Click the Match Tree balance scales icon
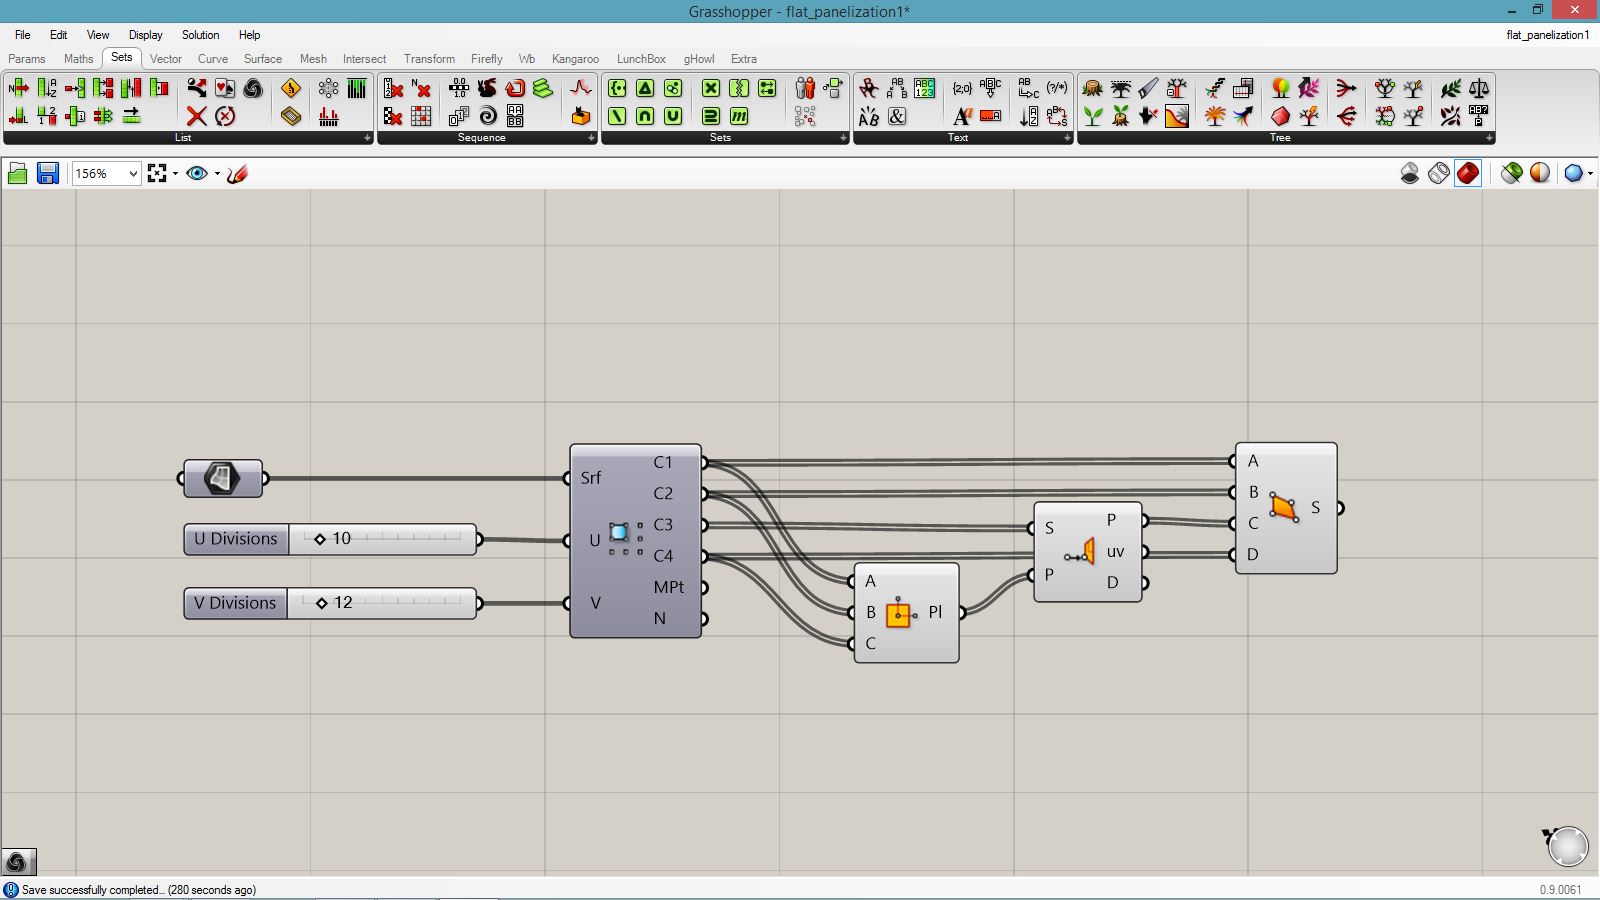The width and height of the screenshot is (1600, 900). pyautogui.click(x=1479, y=89)
